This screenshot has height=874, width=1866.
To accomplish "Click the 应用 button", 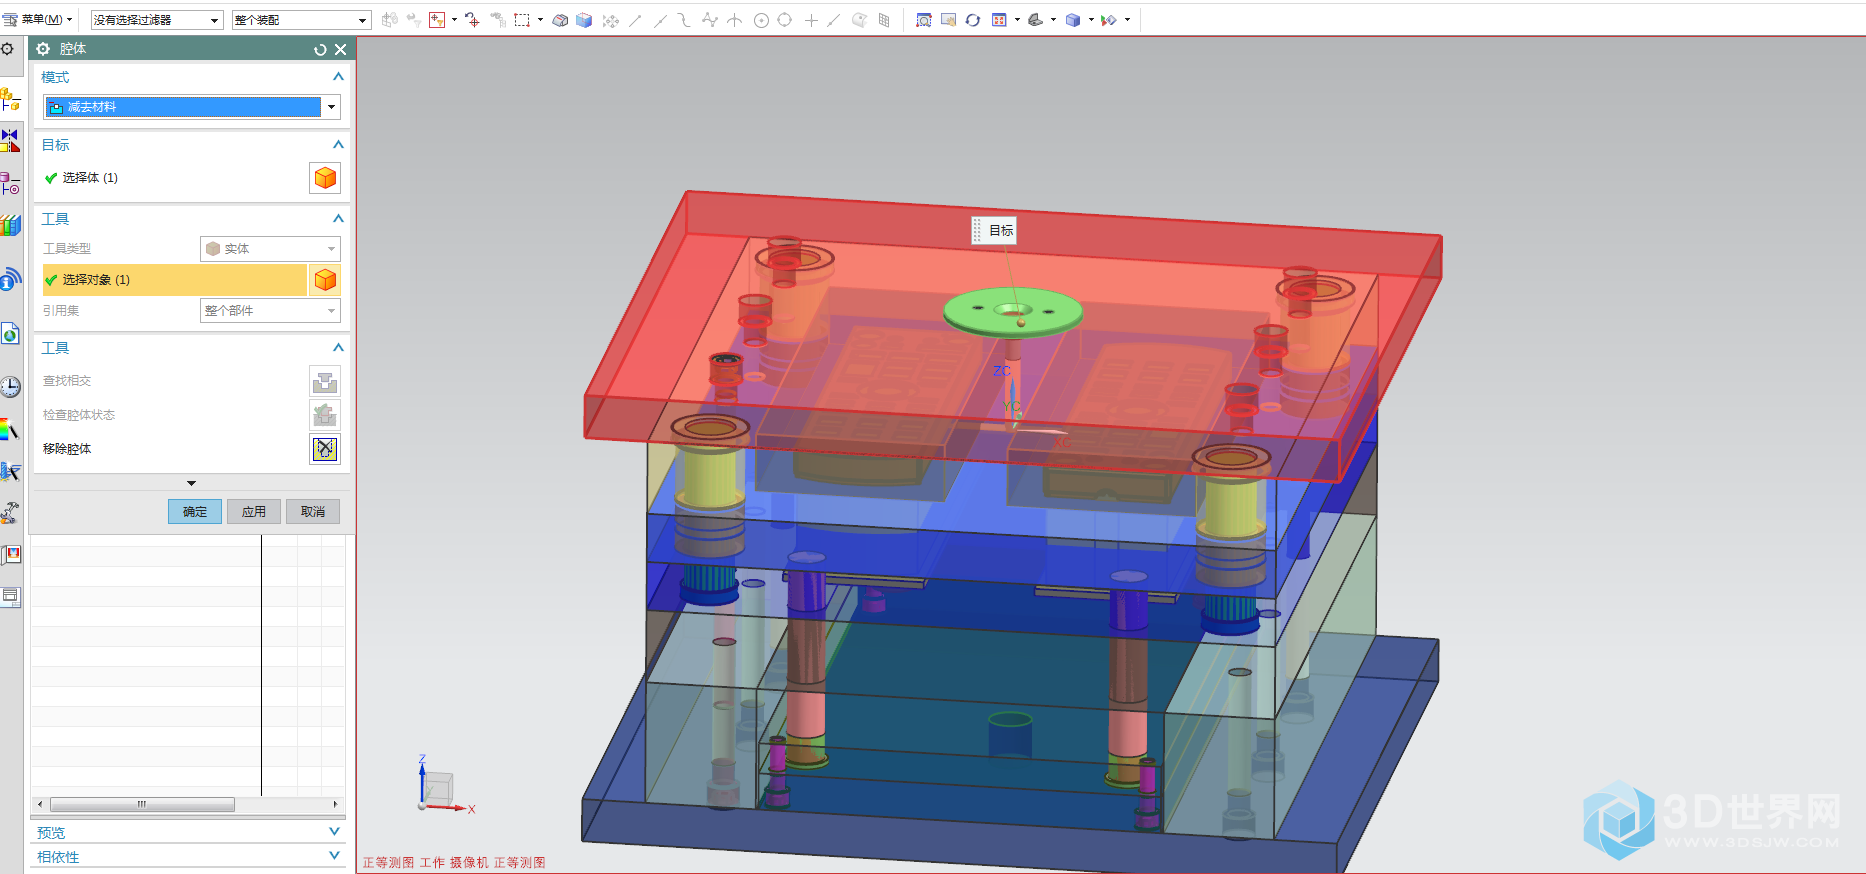I will pyautogui.click(x=254, y=512).
